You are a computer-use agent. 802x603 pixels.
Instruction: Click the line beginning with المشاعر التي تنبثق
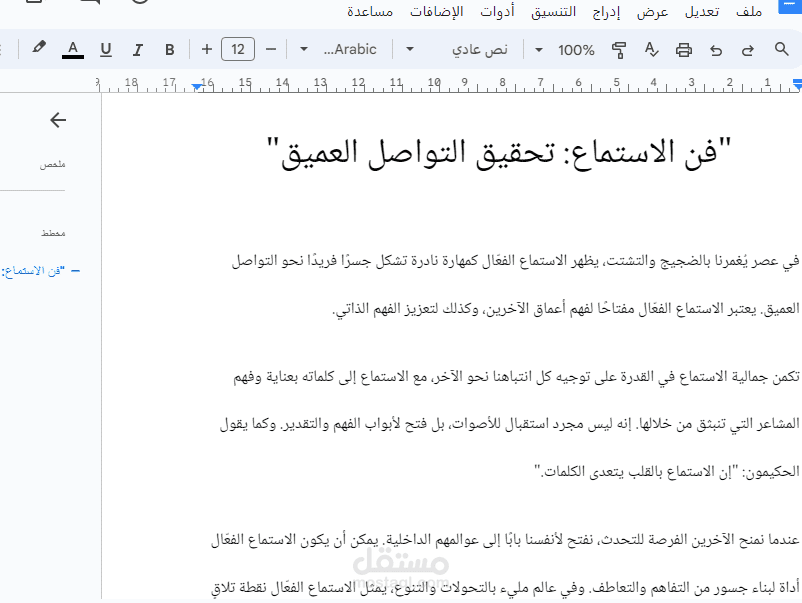(509, 425)
